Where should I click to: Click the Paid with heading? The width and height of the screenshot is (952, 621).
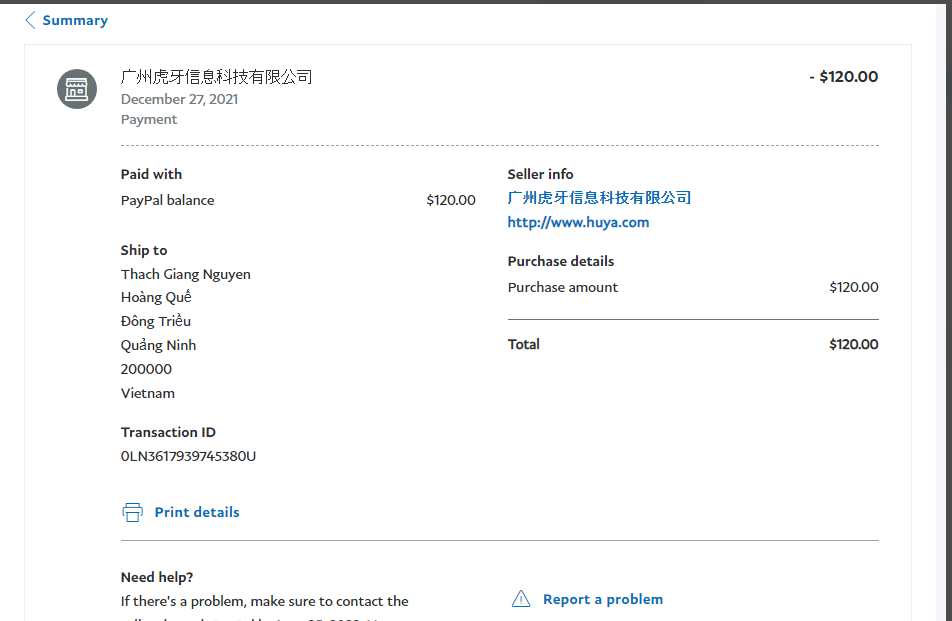[x=151, y=174]
